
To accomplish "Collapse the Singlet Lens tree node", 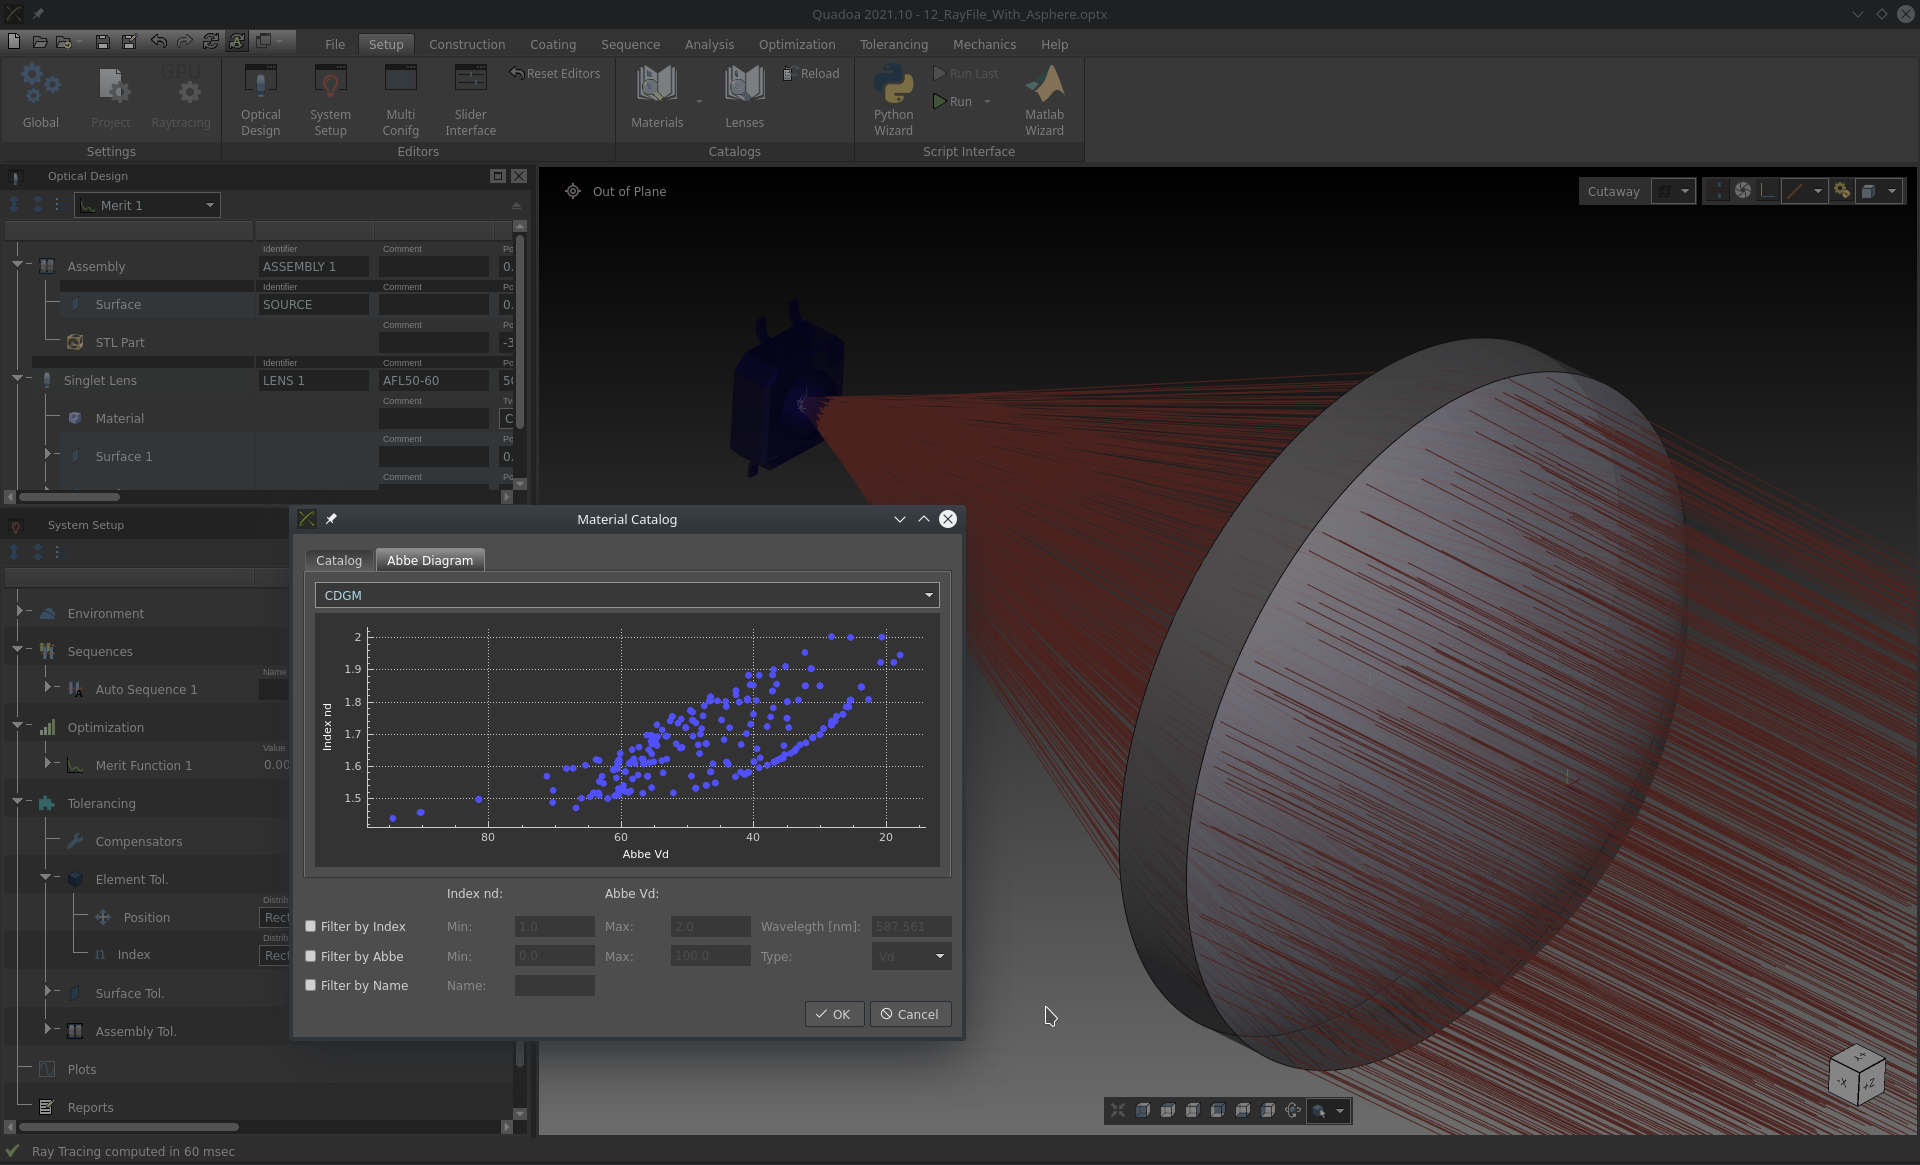I will [17, 379].
